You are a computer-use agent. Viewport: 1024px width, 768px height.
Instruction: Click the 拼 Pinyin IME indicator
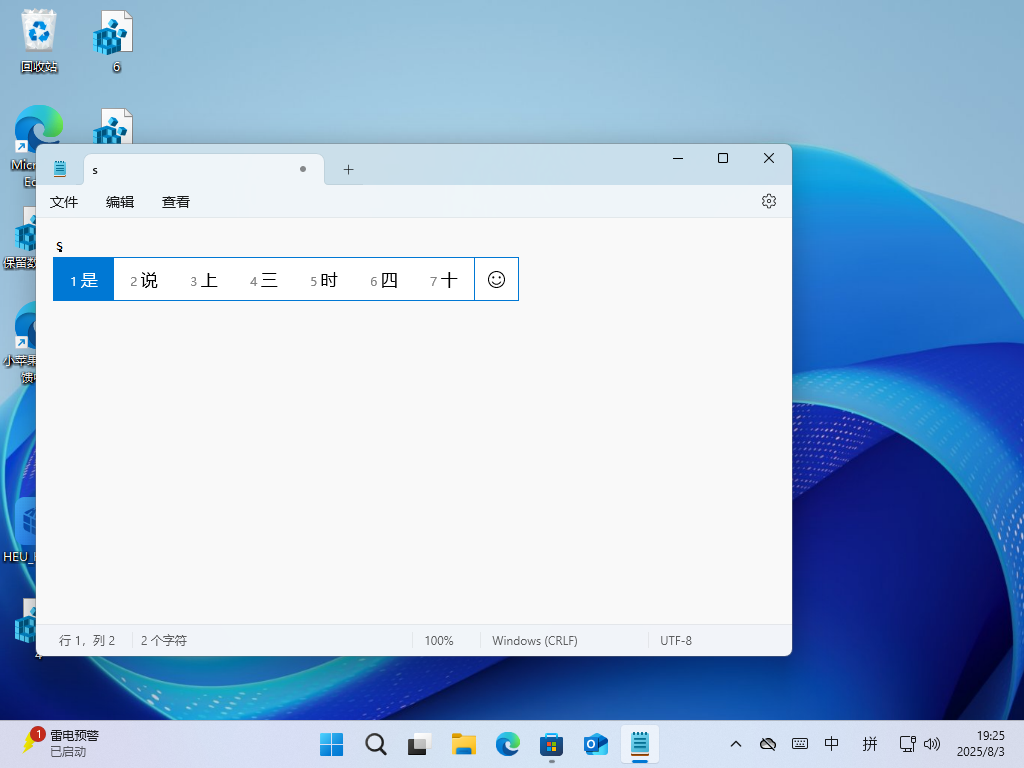pyautogui.click(x=870, y=744)
